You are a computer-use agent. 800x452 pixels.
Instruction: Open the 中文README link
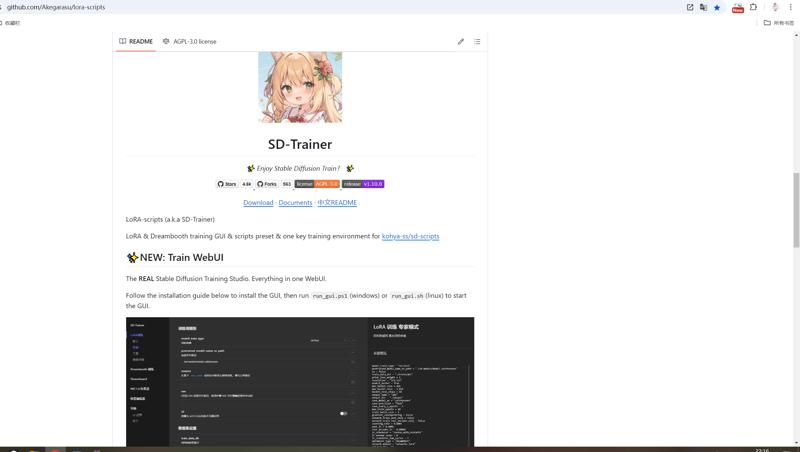point(337,203)
